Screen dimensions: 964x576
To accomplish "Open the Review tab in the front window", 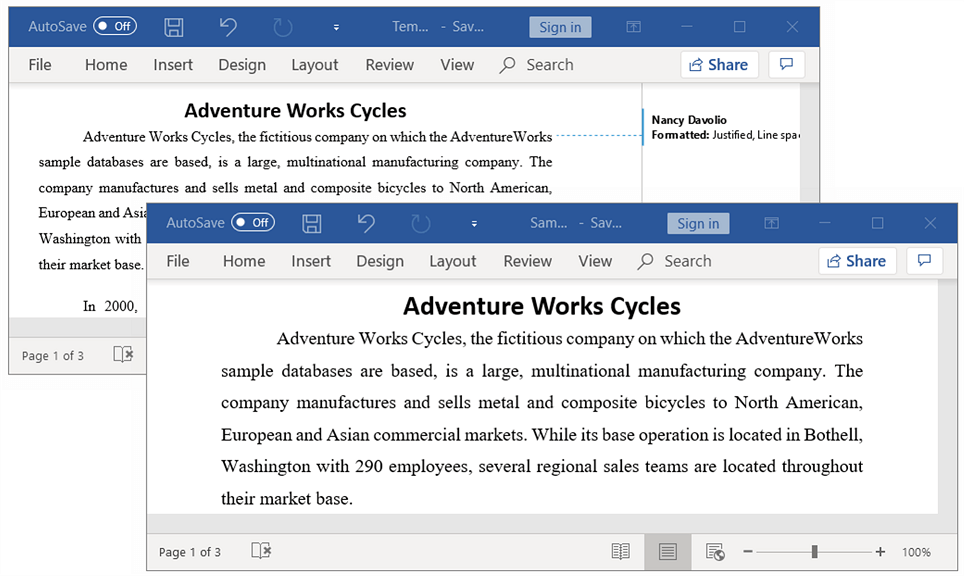I will (527, 261).
